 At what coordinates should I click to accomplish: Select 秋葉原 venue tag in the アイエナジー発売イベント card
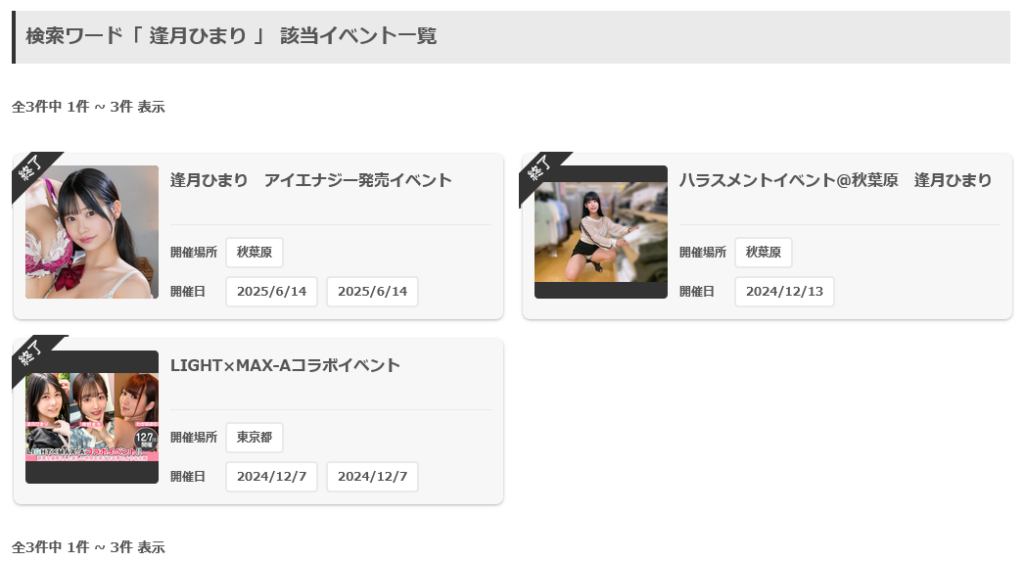[x=254, y=252]
